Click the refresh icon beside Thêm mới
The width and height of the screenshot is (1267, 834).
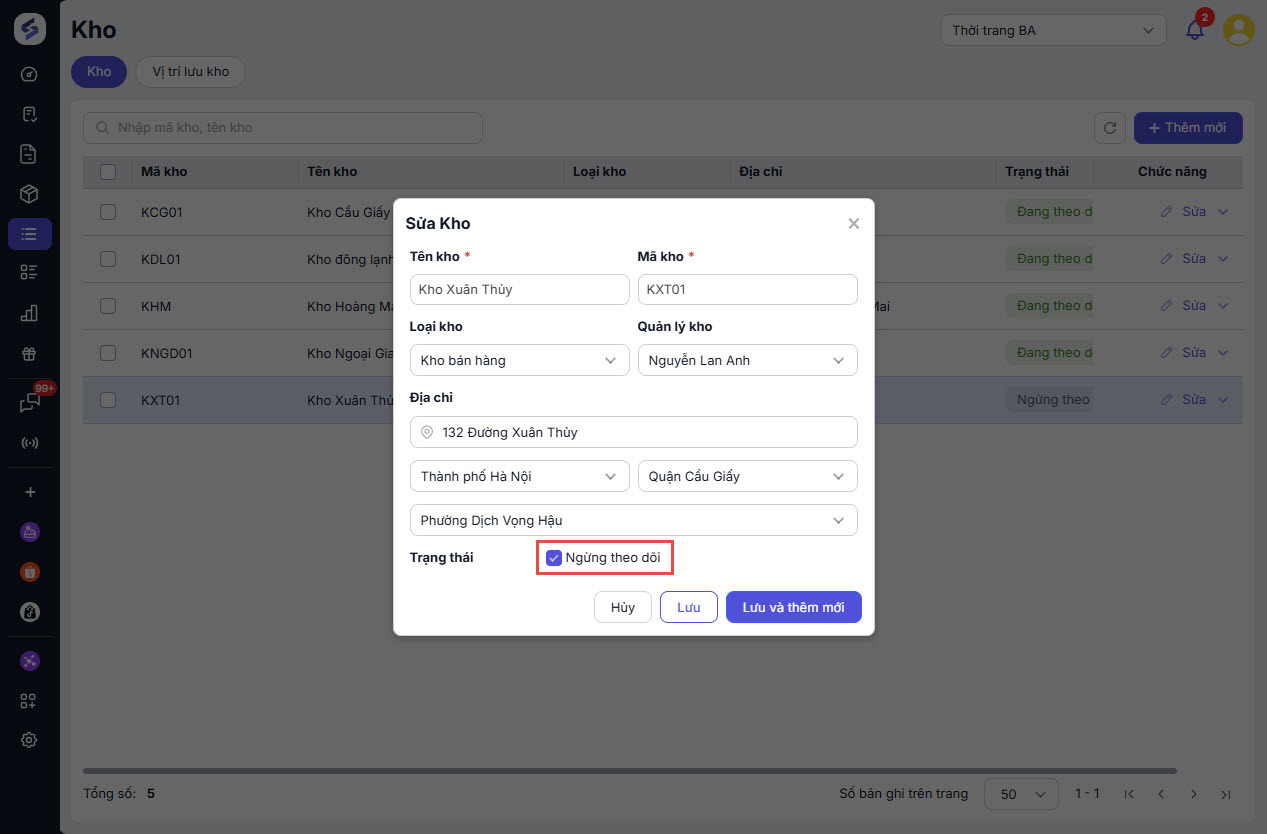click(1110, 128)
